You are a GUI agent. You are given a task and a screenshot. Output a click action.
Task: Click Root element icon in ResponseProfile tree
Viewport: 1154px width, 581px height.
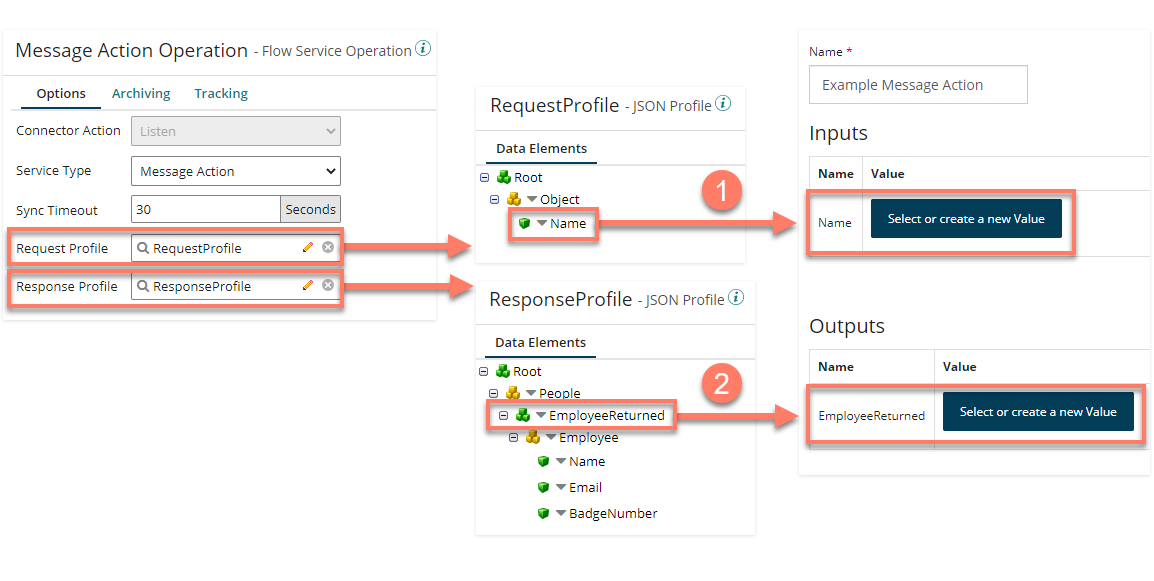pyautogui.click(x=503, y=371)
